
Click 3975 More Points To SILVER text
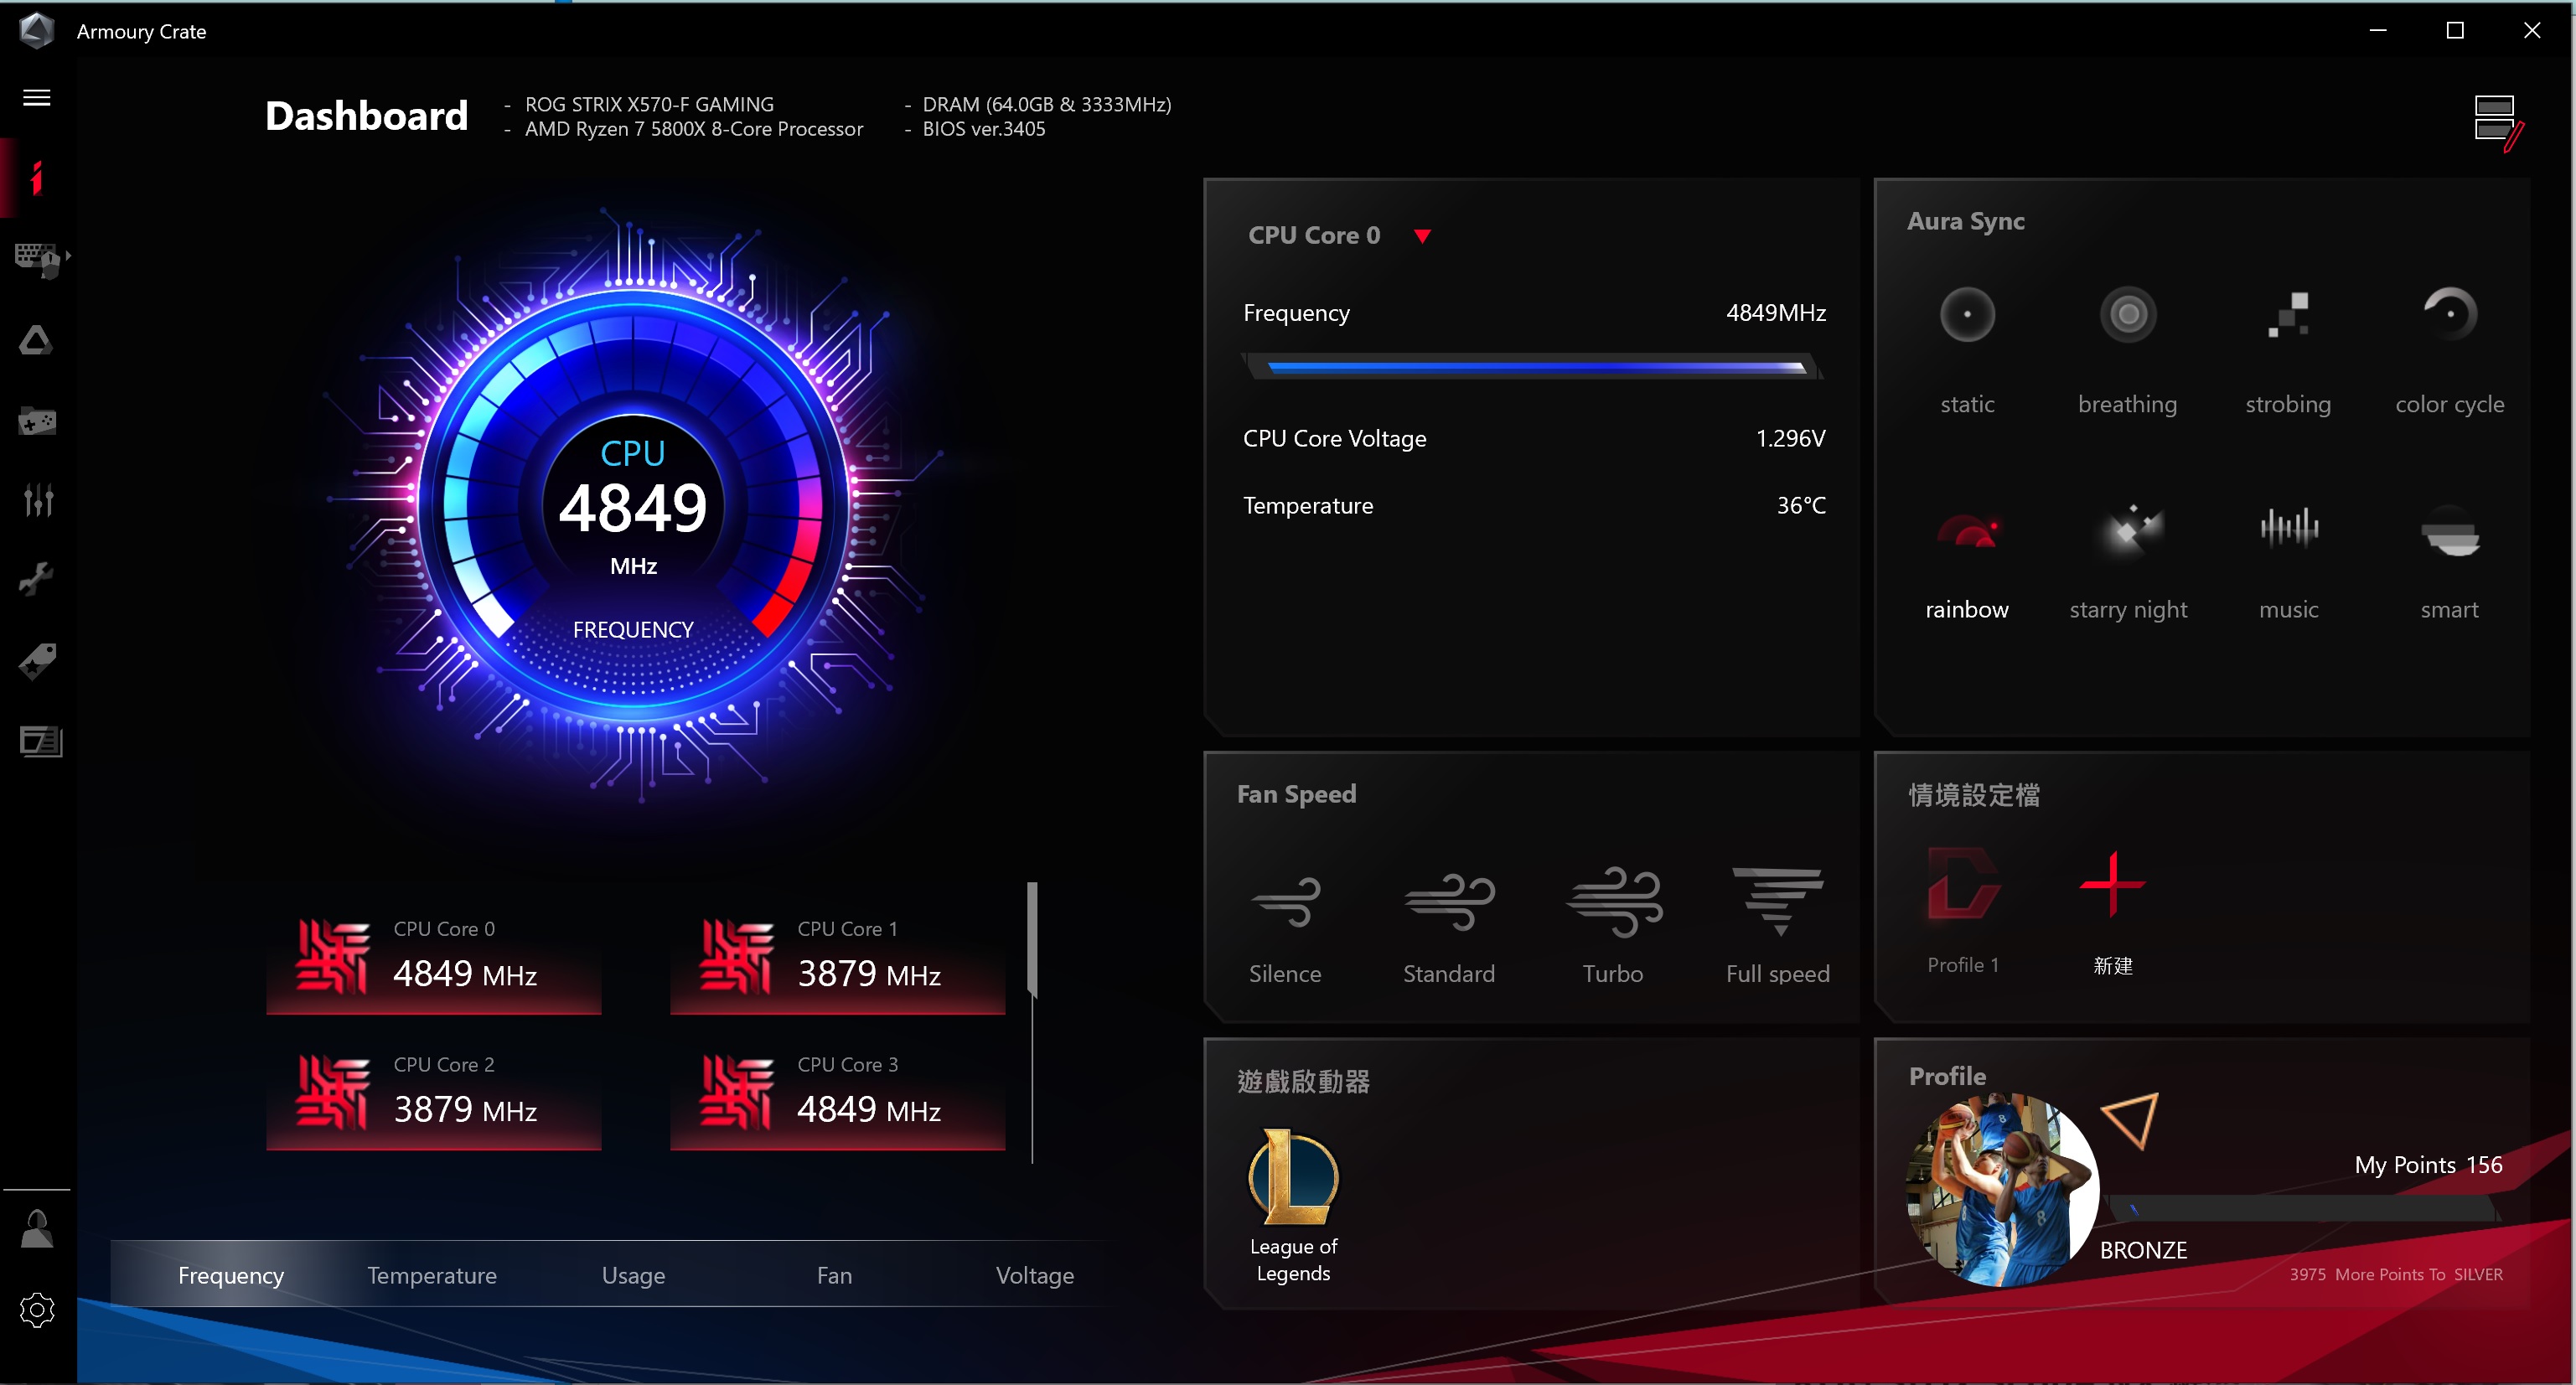(2396, 1274)
